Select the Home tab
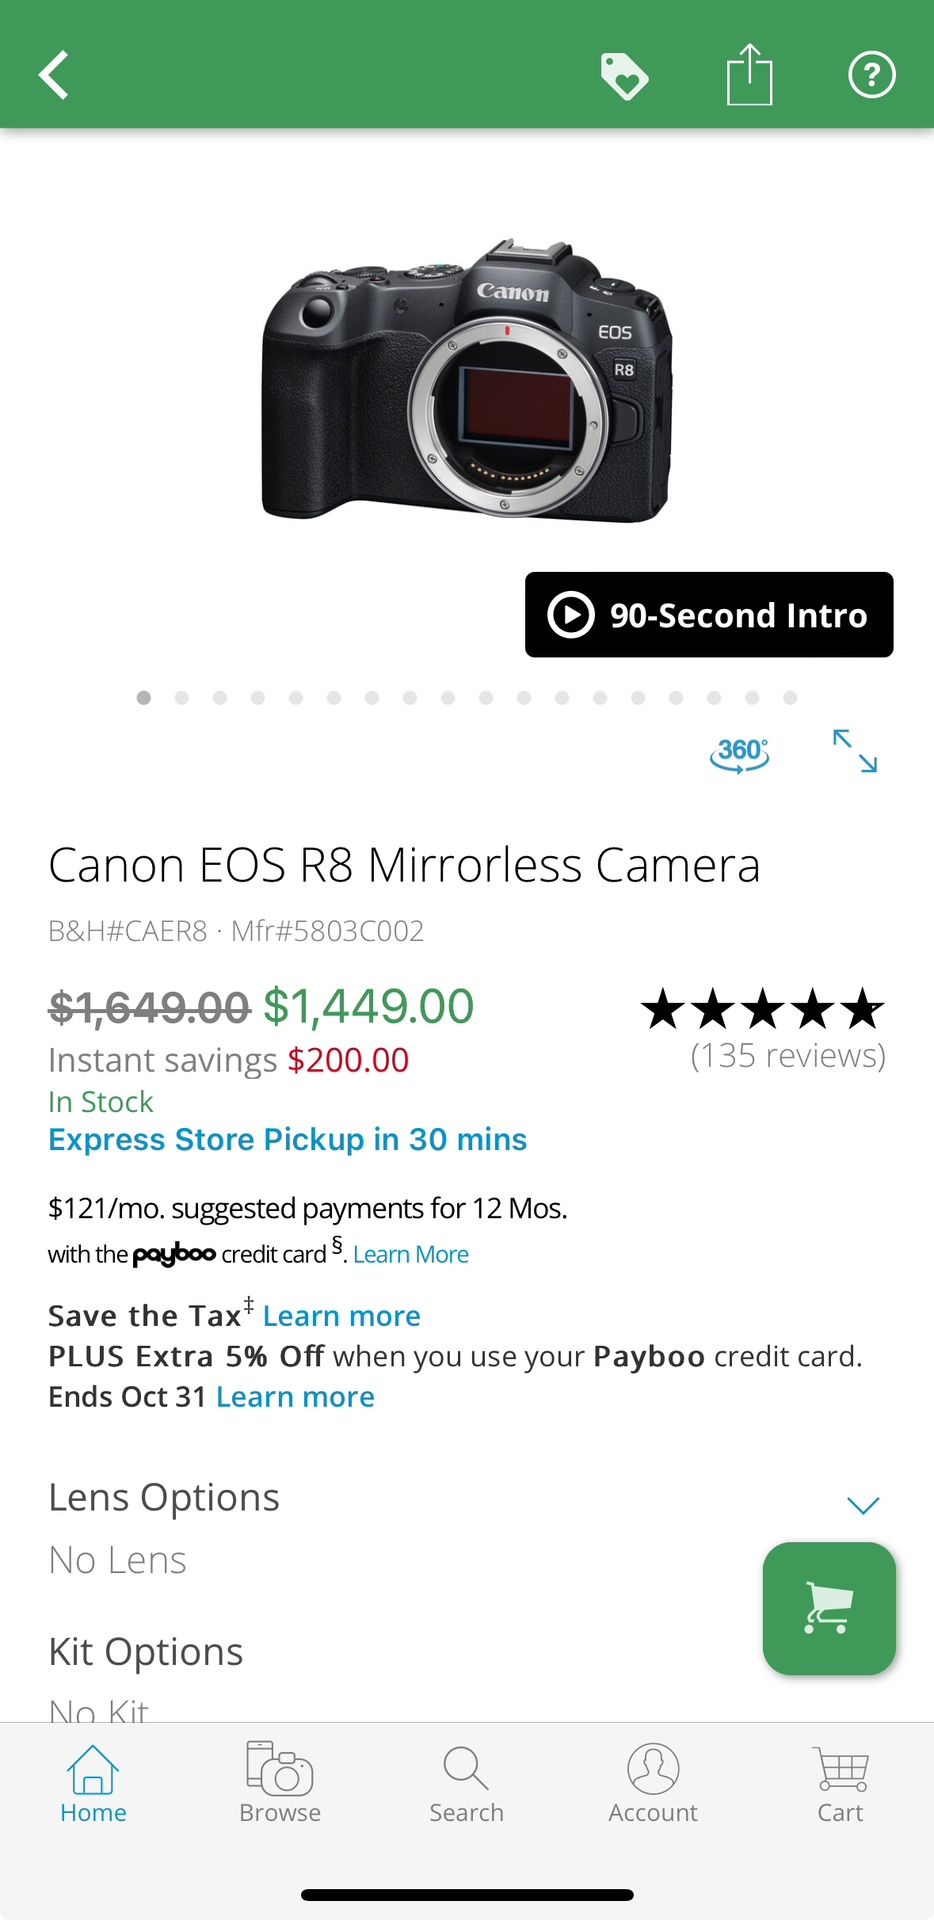The width and height of the screenshot is (934, 1920). pyautogui.click(x=93, y=1783)
